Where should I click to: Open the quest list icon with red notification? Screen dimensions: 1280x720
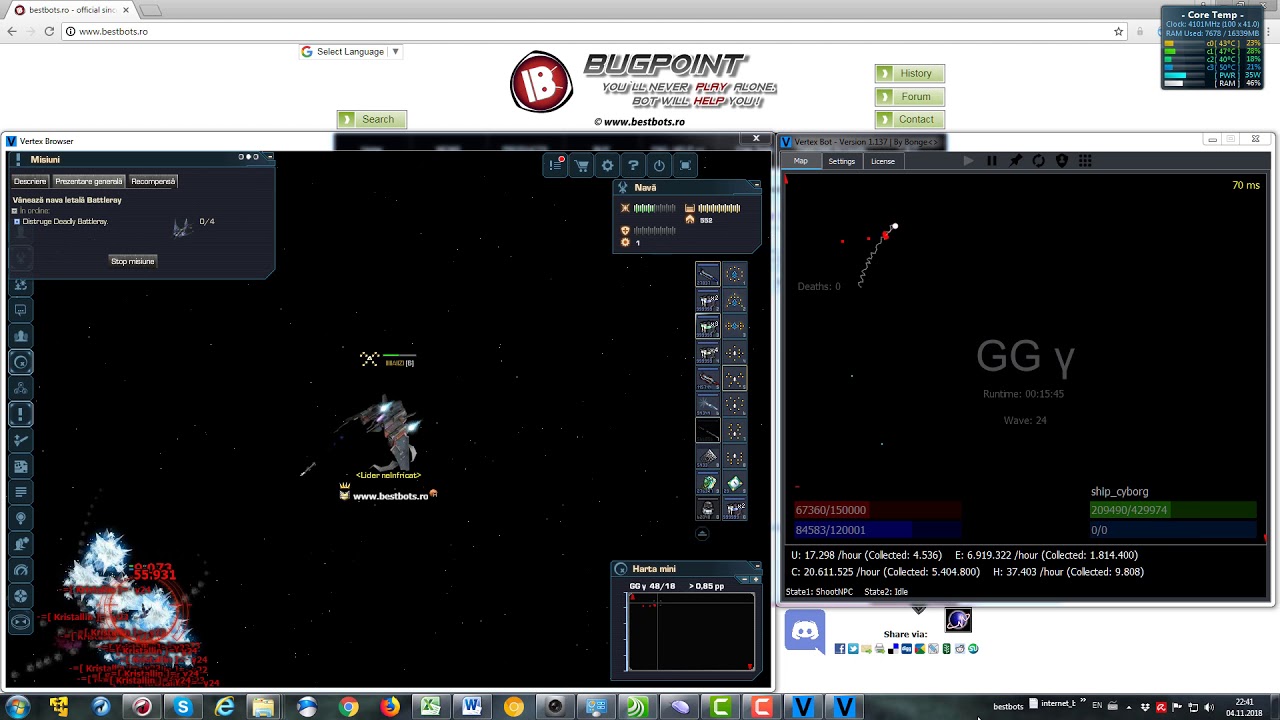pos(556,165)
